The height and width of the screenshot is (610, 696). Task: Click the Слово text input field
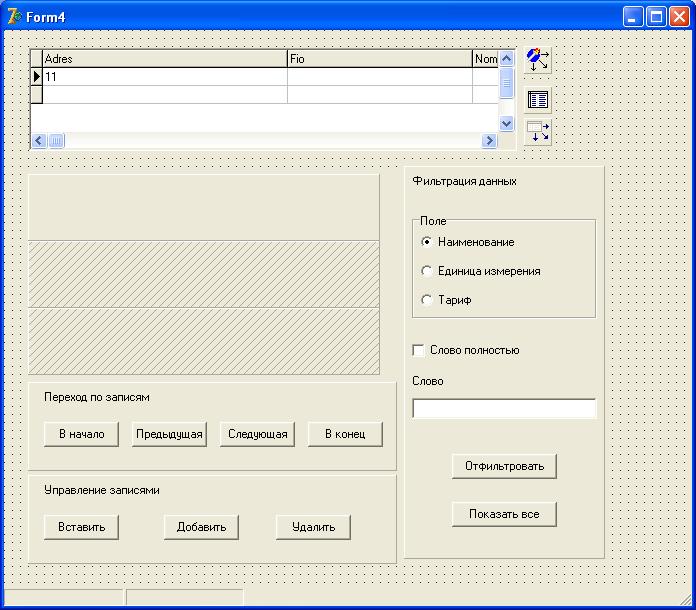click(504, 408)
